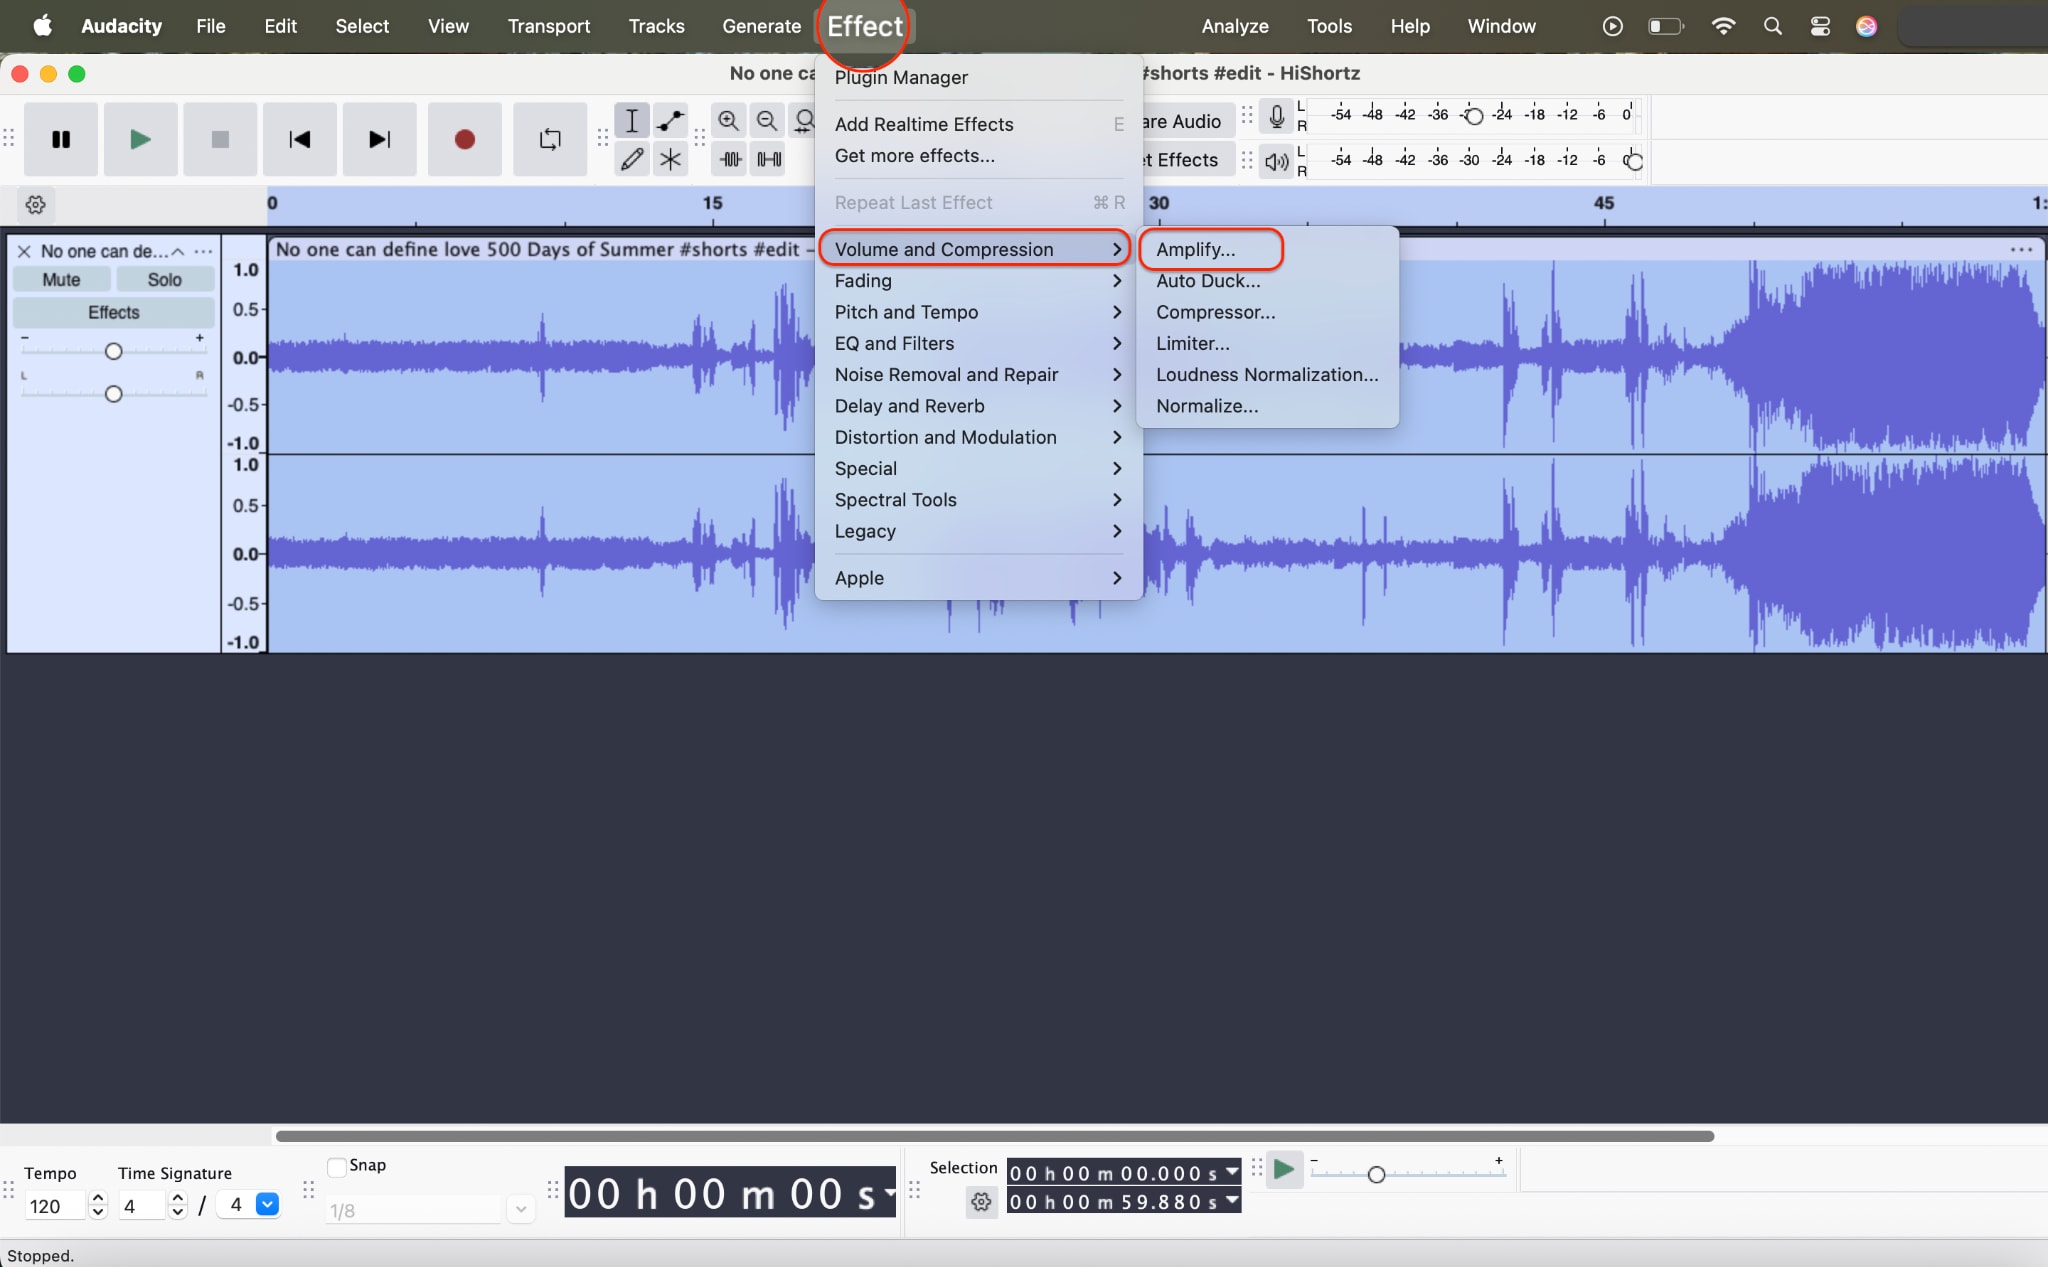Screen dimensions: 2048x1267
Task: Toggle the Loop playback button
Action: point(550,139)
